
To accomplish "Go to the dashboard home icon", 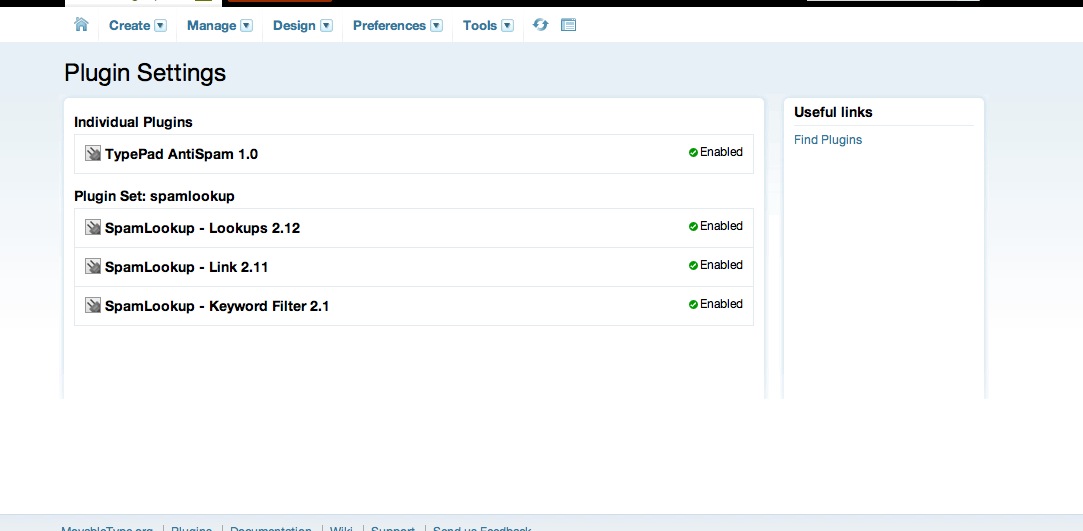I will coord(82,25).
